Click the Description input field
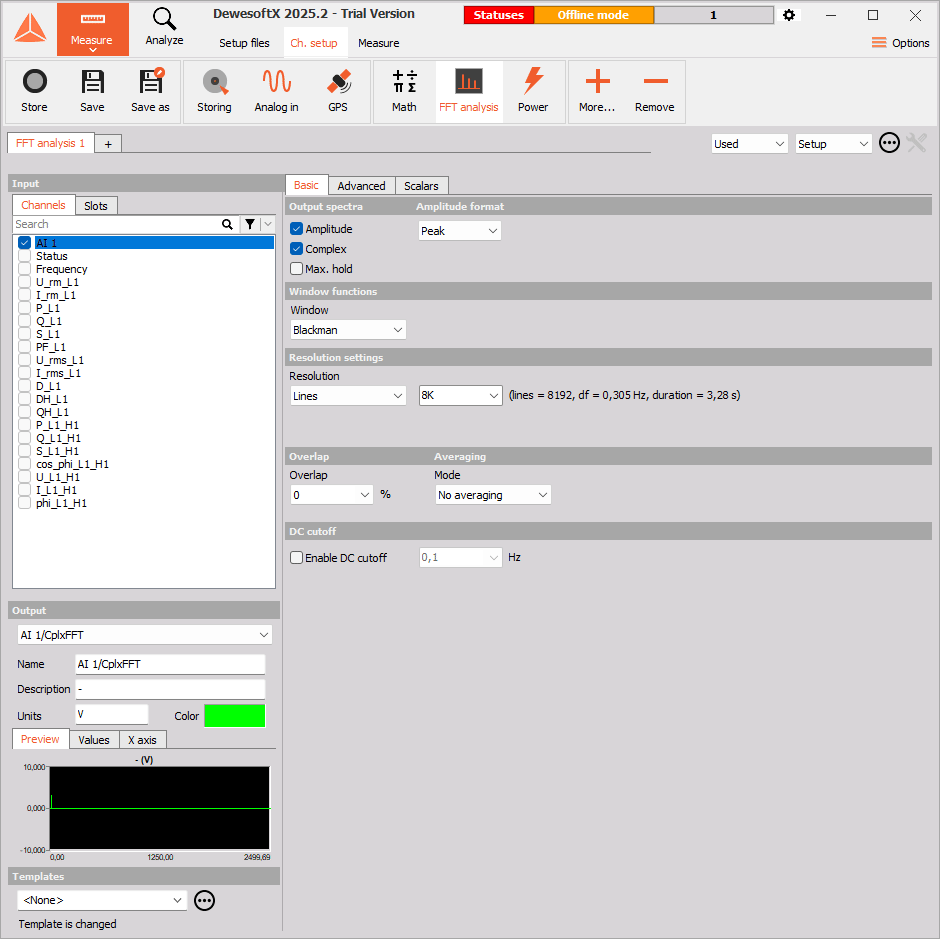Viewport: 940px width, 939px height. 170,690
